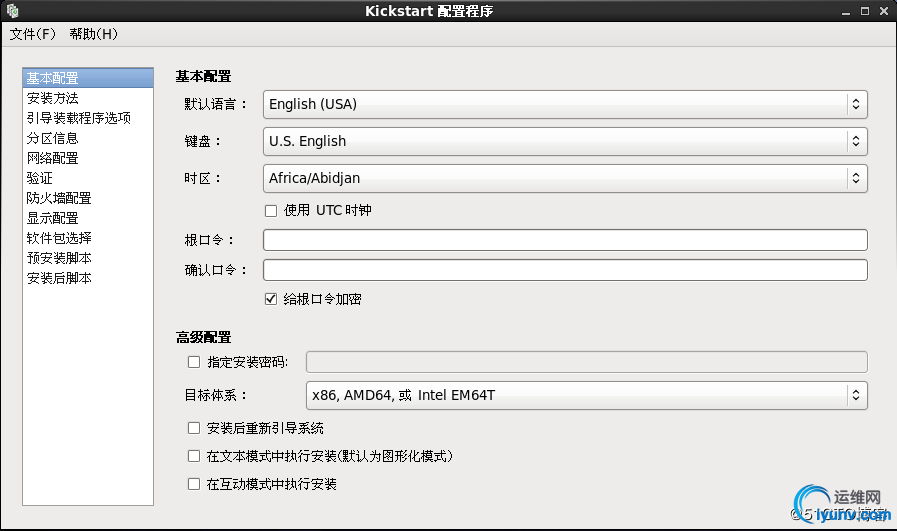Click the Kickstart app icon in title bar
Image resolution: width=897 pixels, height=531 pixels.
pos(13,11)
